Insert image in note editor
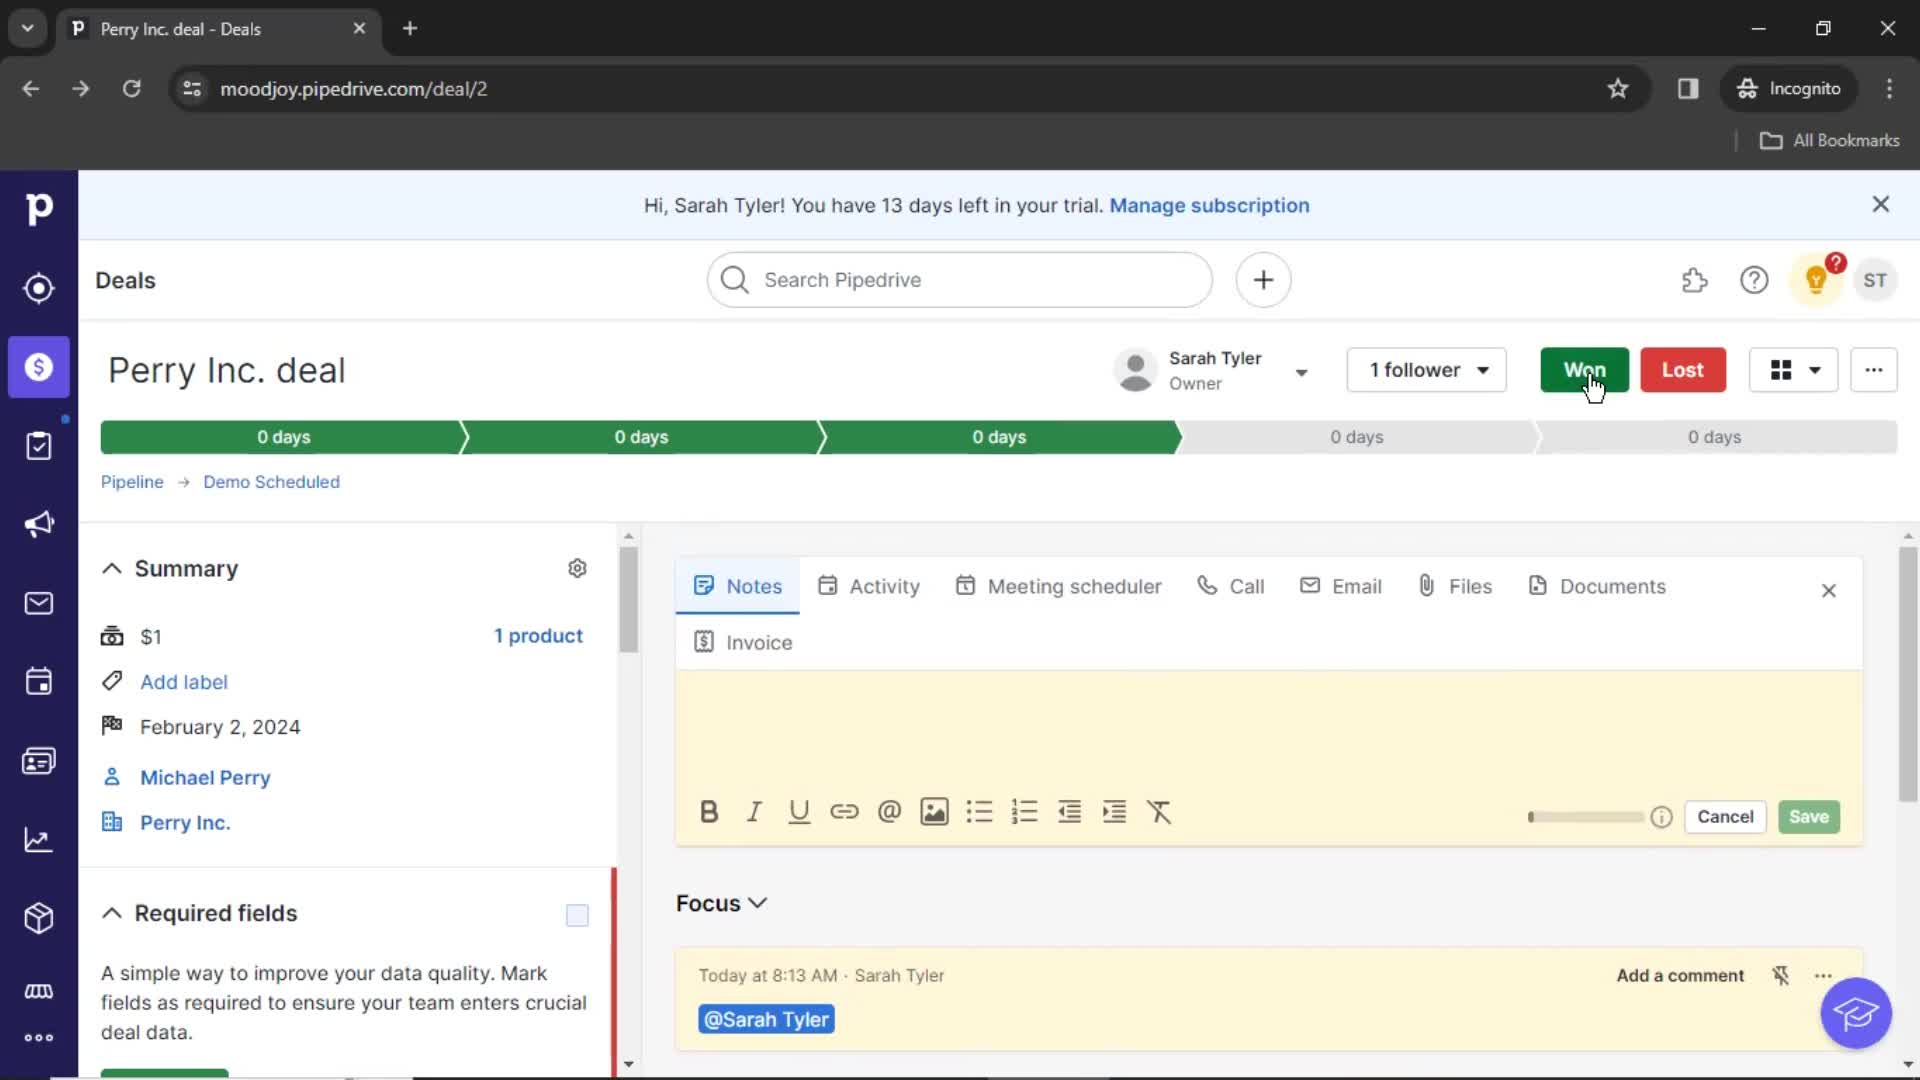The height and width of the screenshot is (1080, 1920). click(934, 812)
